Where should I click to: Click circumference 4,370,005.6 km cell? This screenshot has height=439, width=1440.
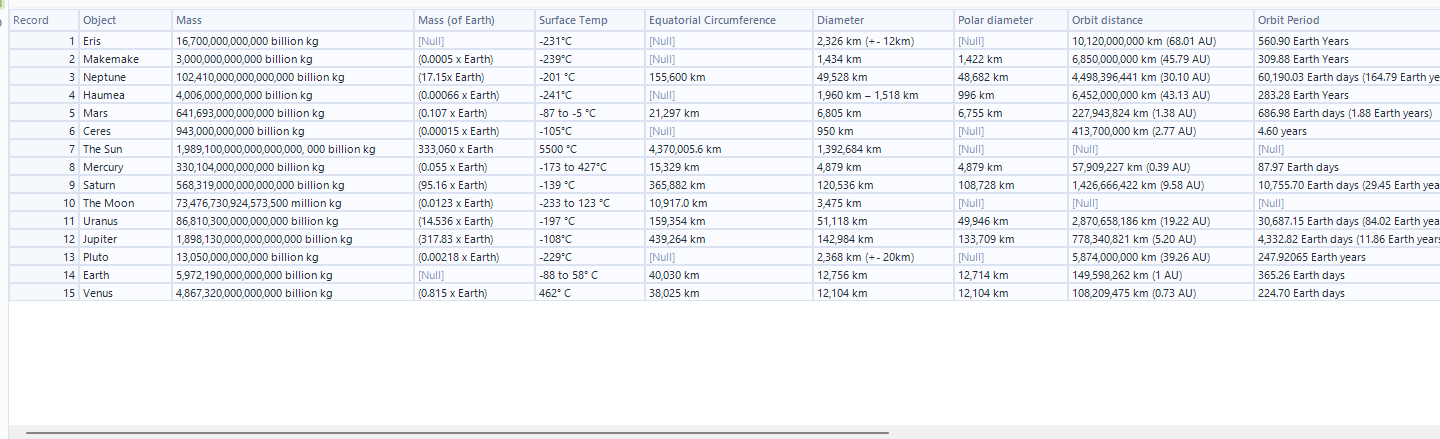728,149
